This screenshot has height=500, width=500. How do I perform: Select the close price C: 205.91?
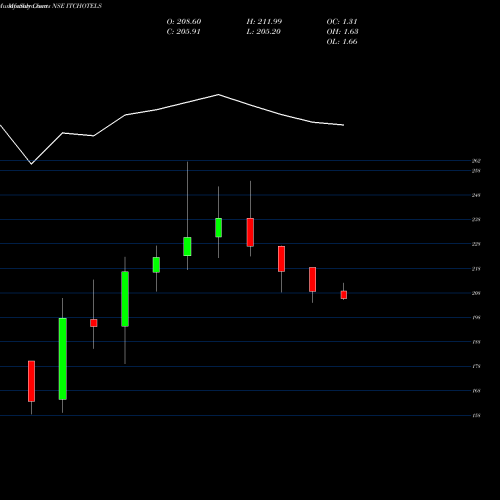[183, 32]
